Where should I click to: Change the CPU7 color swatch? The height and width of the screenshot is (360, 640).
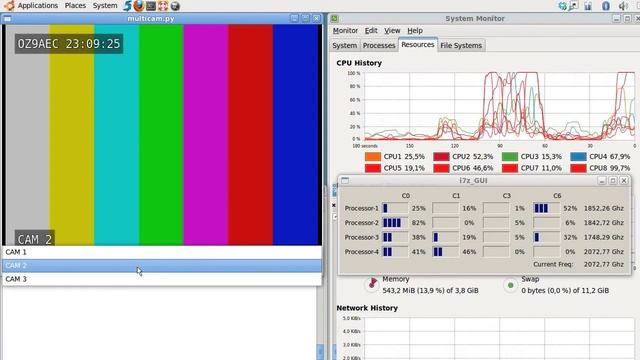click(510, 168)
